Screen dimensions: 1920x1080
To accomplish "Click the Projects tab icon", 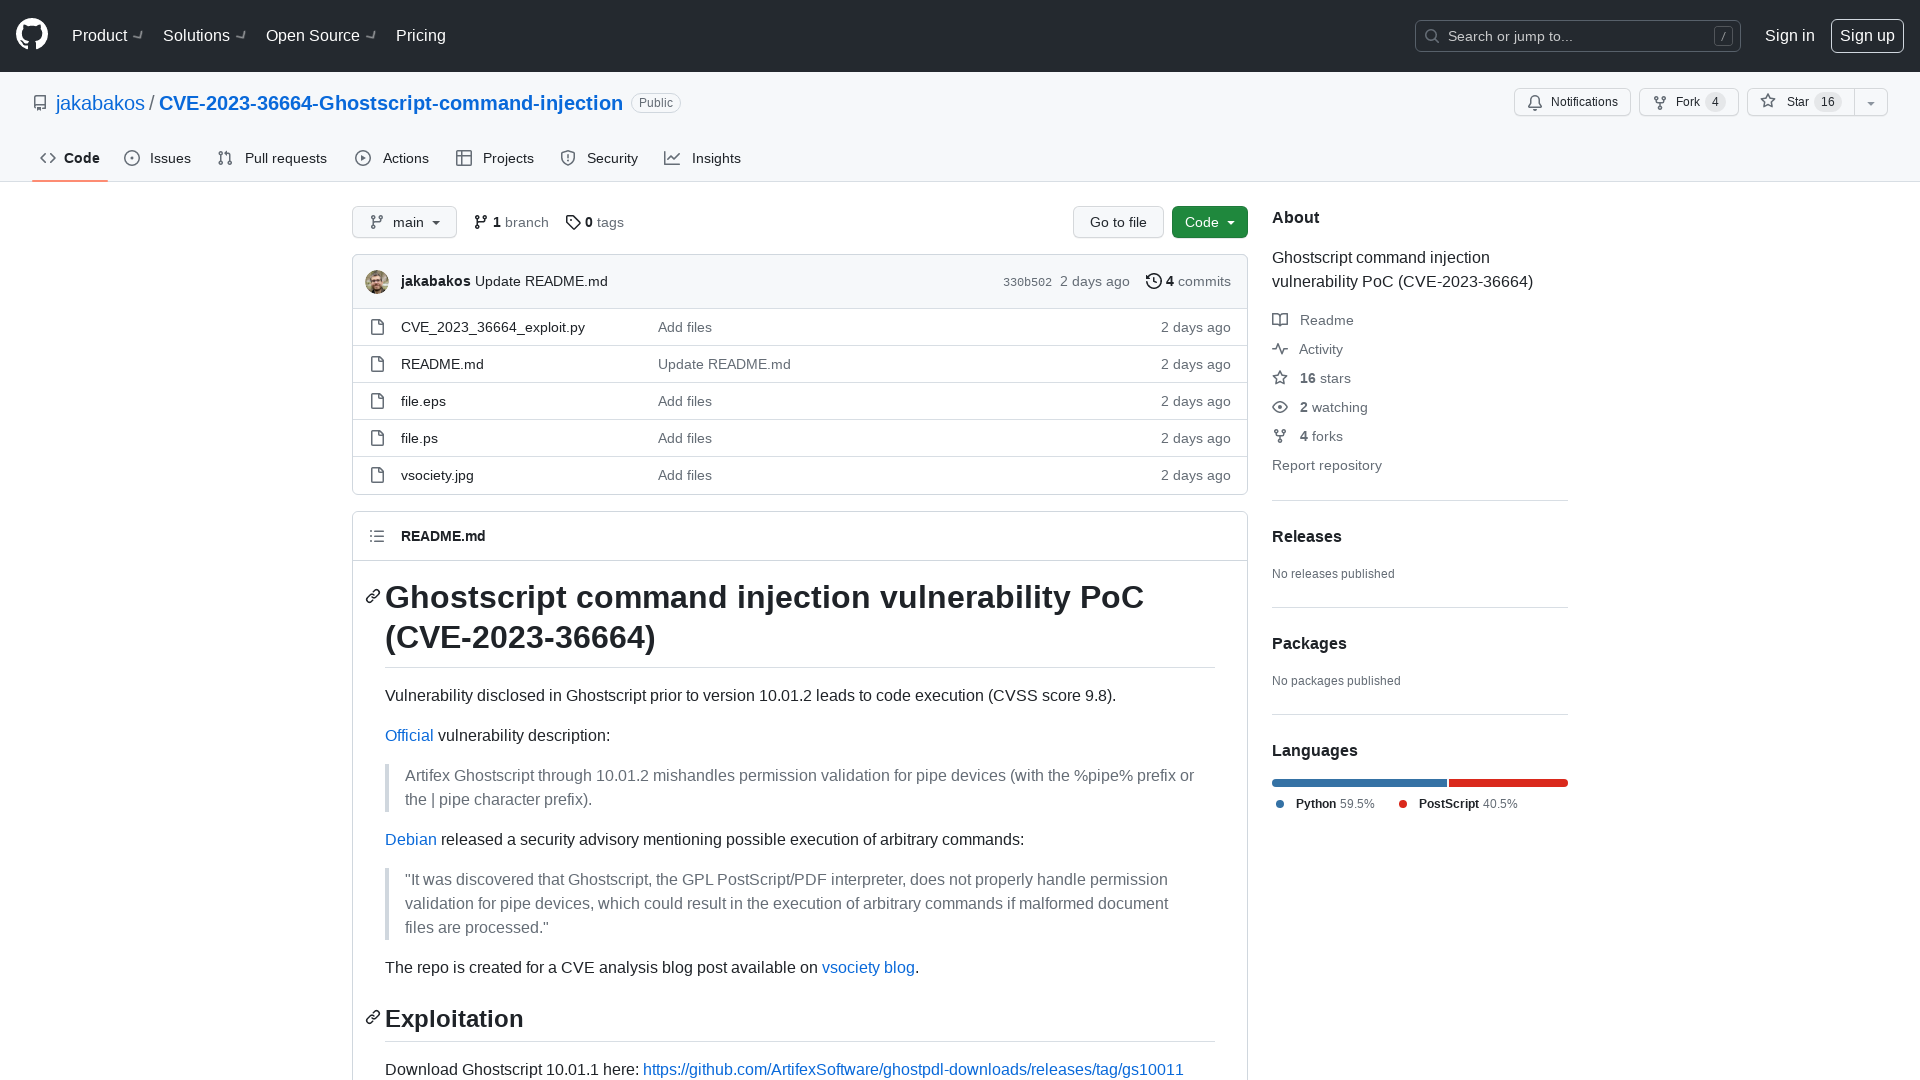I will 464,158.
